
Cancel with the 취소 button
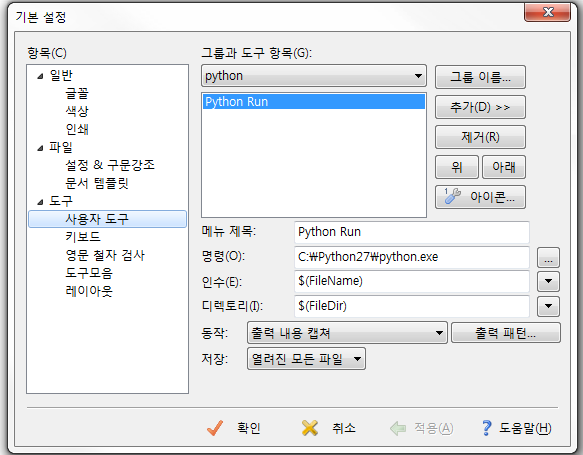coord(329,428)
